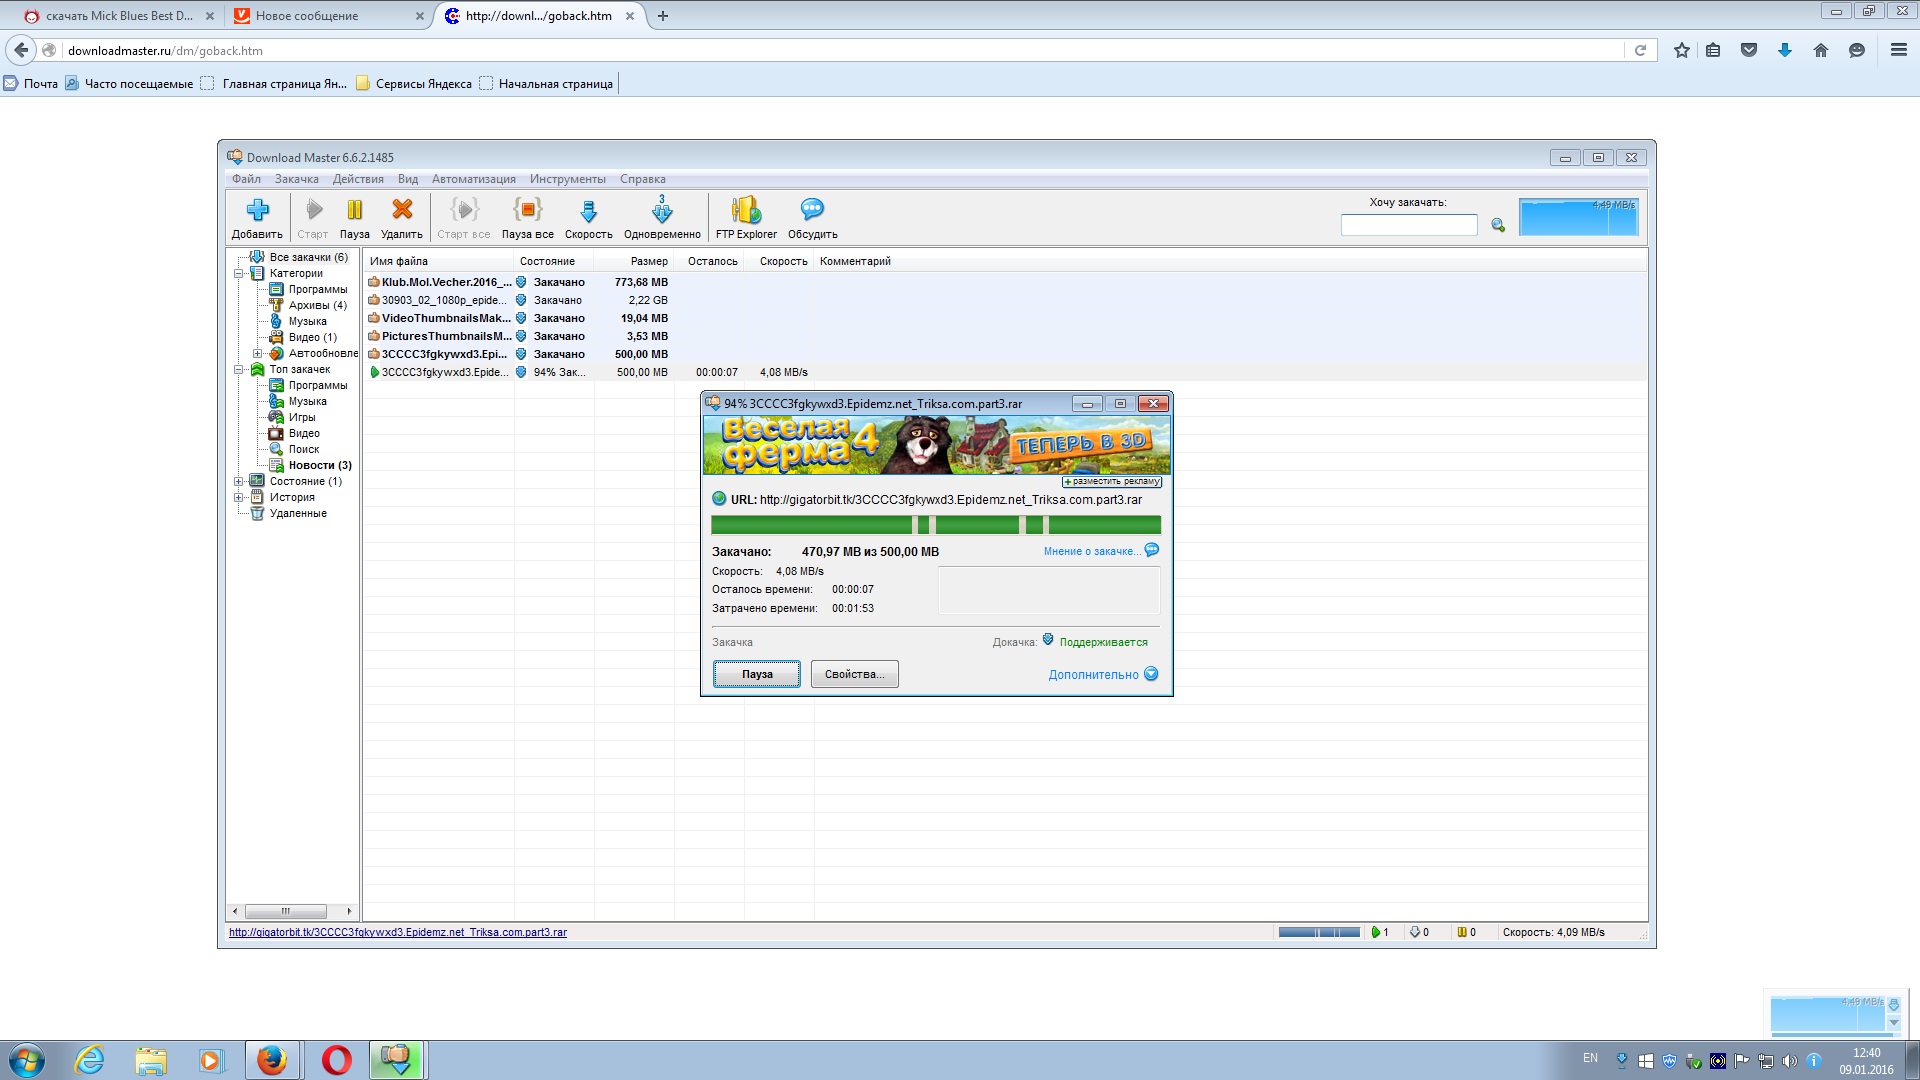The width and height of the screenshot is (1920, 1080).
Task: Click the search icon beside Хочу закачать
Action: pos(1498,226)
